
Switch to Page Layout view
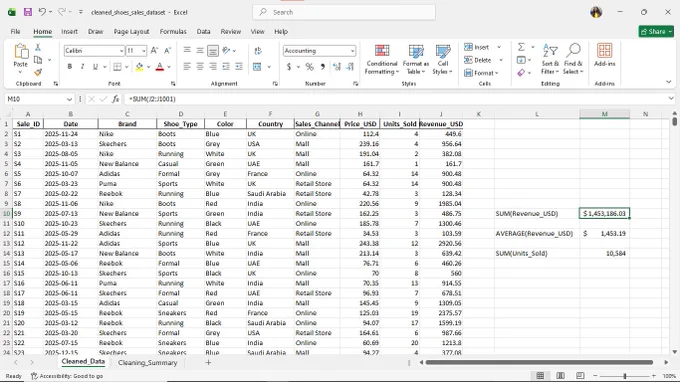pyautogui.click(x=560, y=375)
